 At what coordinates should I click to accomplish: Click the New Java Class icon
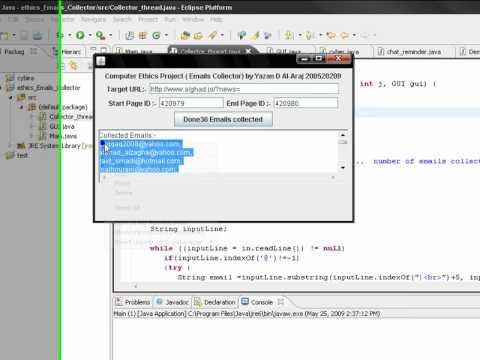tap(156, 35)
